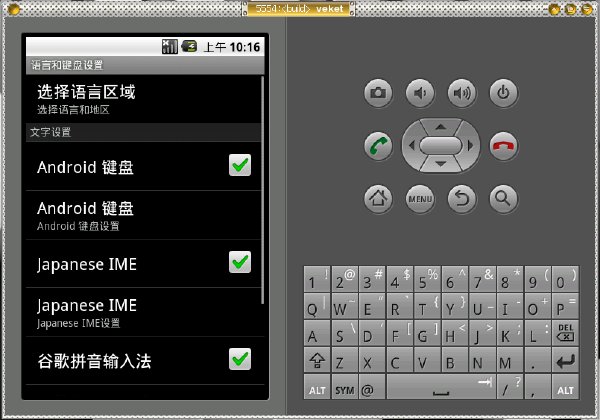Lower volume with the volume-down button
The width and height of the screenshot is (600, 420).
tap(420, 93)
